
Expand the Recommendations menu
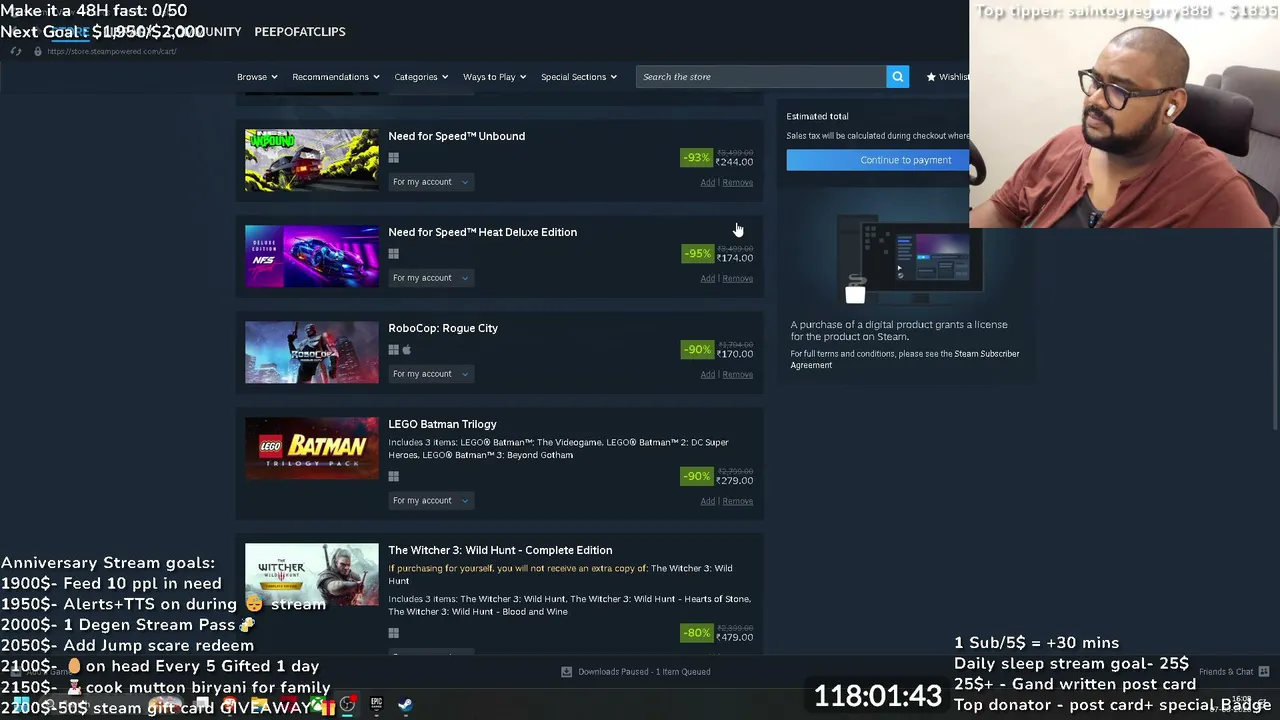tap(336, 77)
